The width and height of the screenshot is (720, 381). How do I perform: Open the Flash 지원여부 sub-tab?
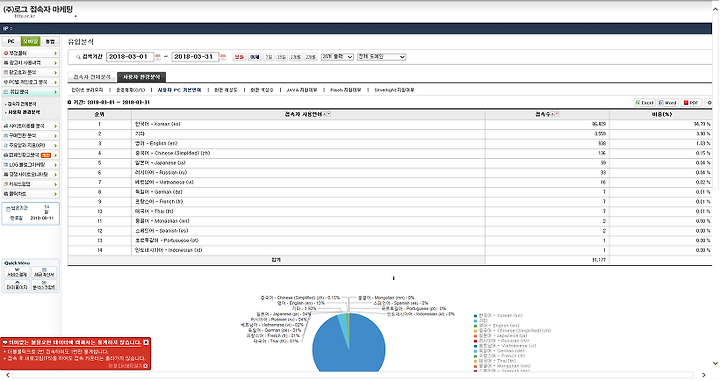point(346,90)
